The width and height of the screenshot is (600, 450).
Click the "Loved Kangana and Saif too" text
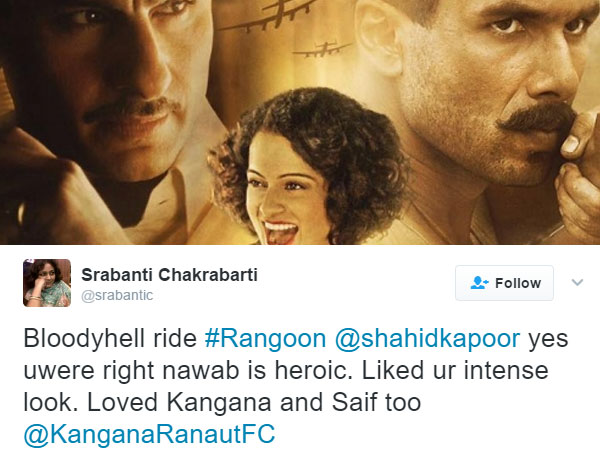click(x=254, y=403)
